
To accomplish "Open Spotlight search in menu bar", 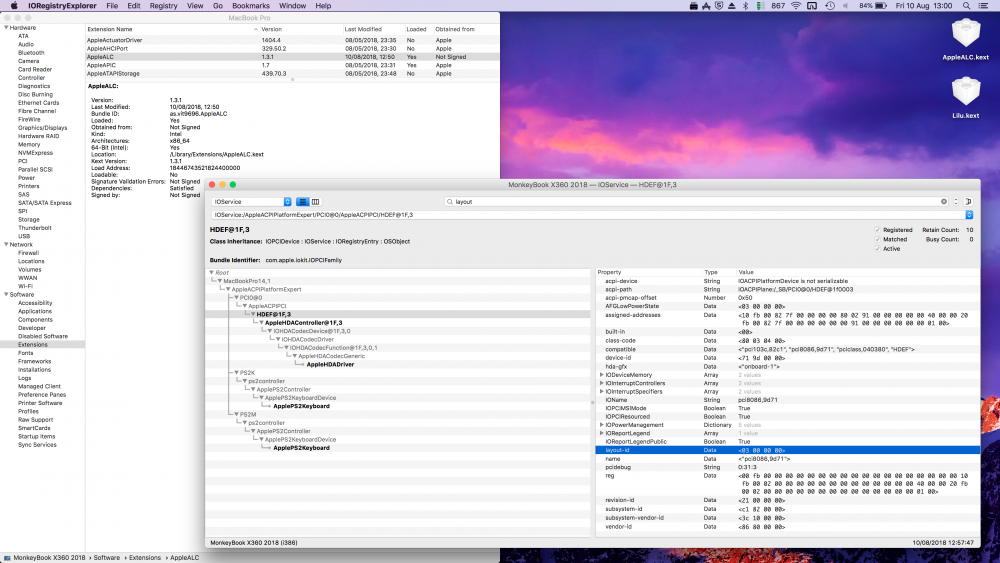I will [967, 6].
